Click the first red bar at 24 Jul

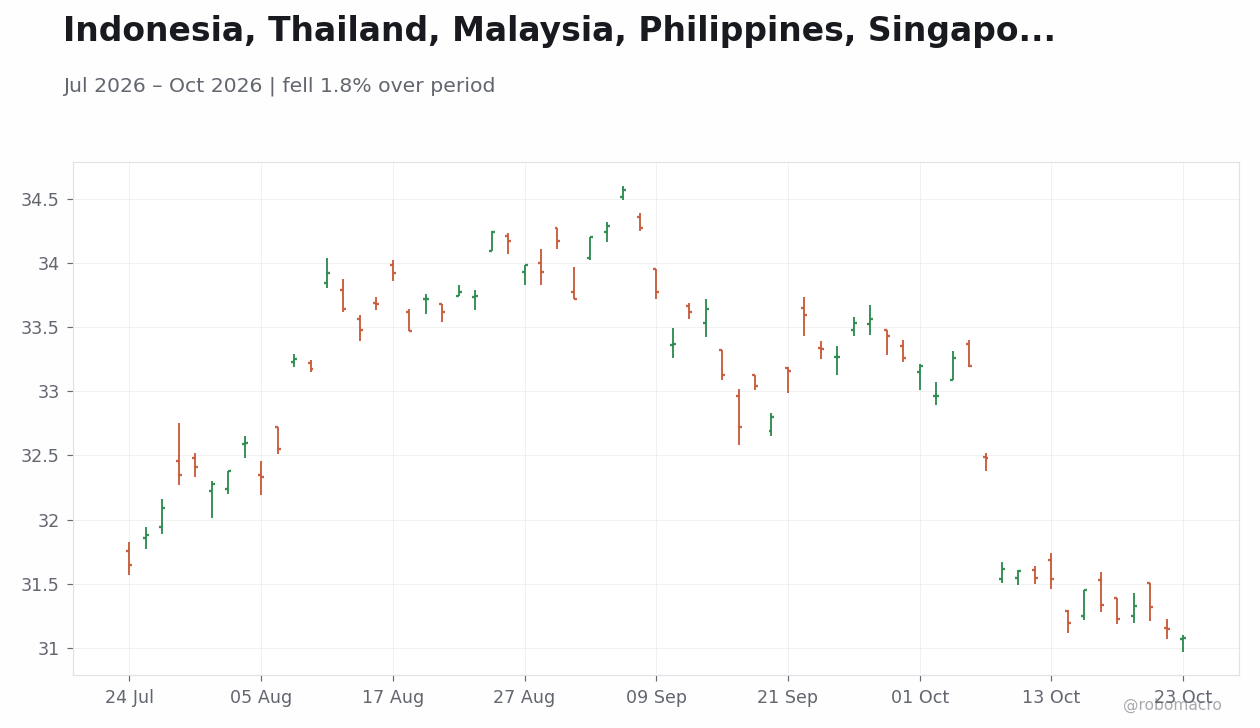(129, 558)
